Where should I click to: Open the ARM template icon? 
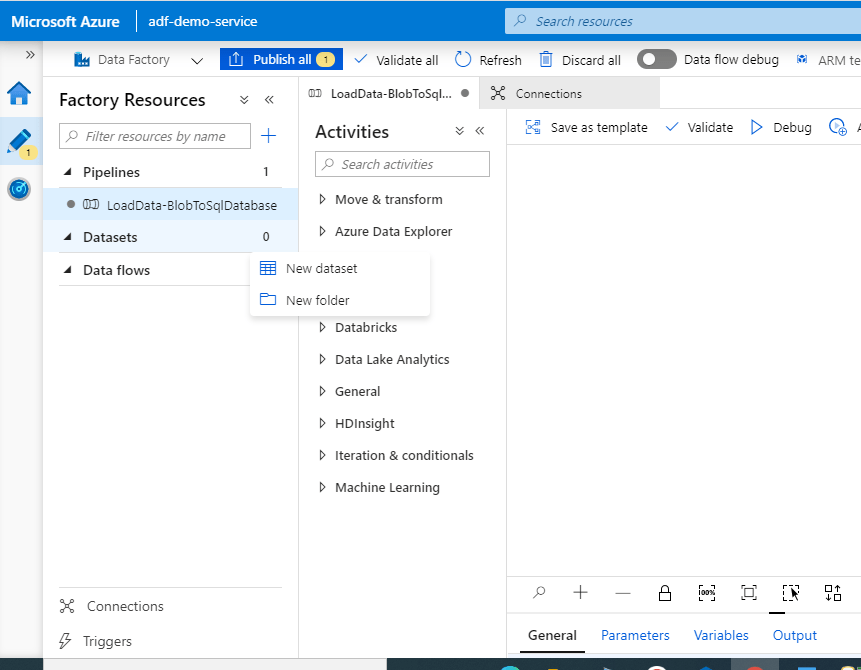802,59
